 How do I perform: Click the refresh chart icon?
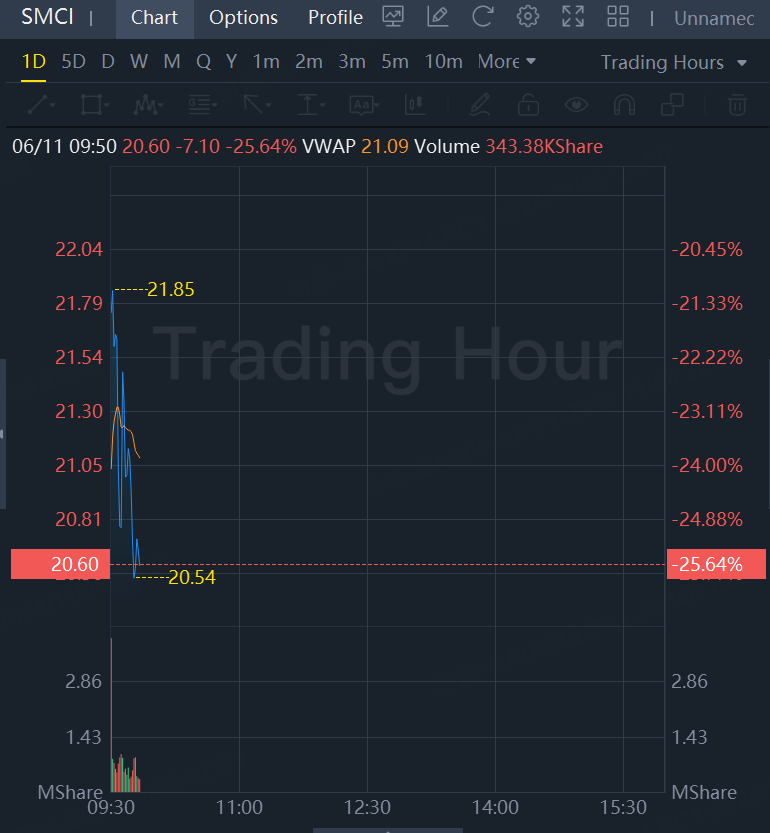[483, 17]
